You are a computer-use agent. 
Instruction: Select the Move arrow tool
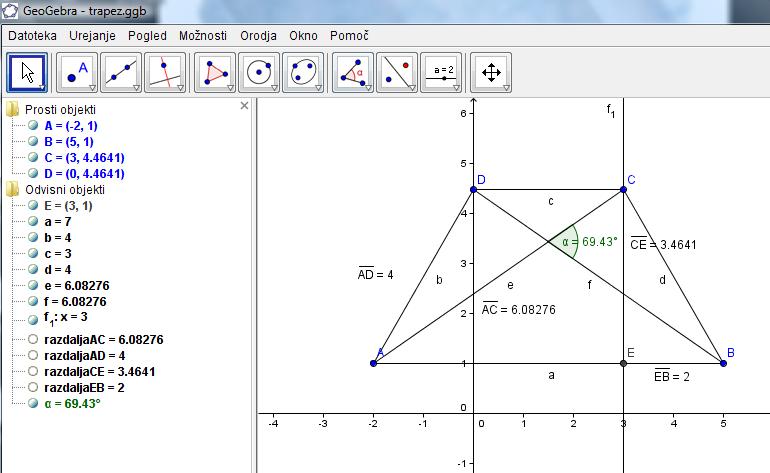(x=27, y=72)
